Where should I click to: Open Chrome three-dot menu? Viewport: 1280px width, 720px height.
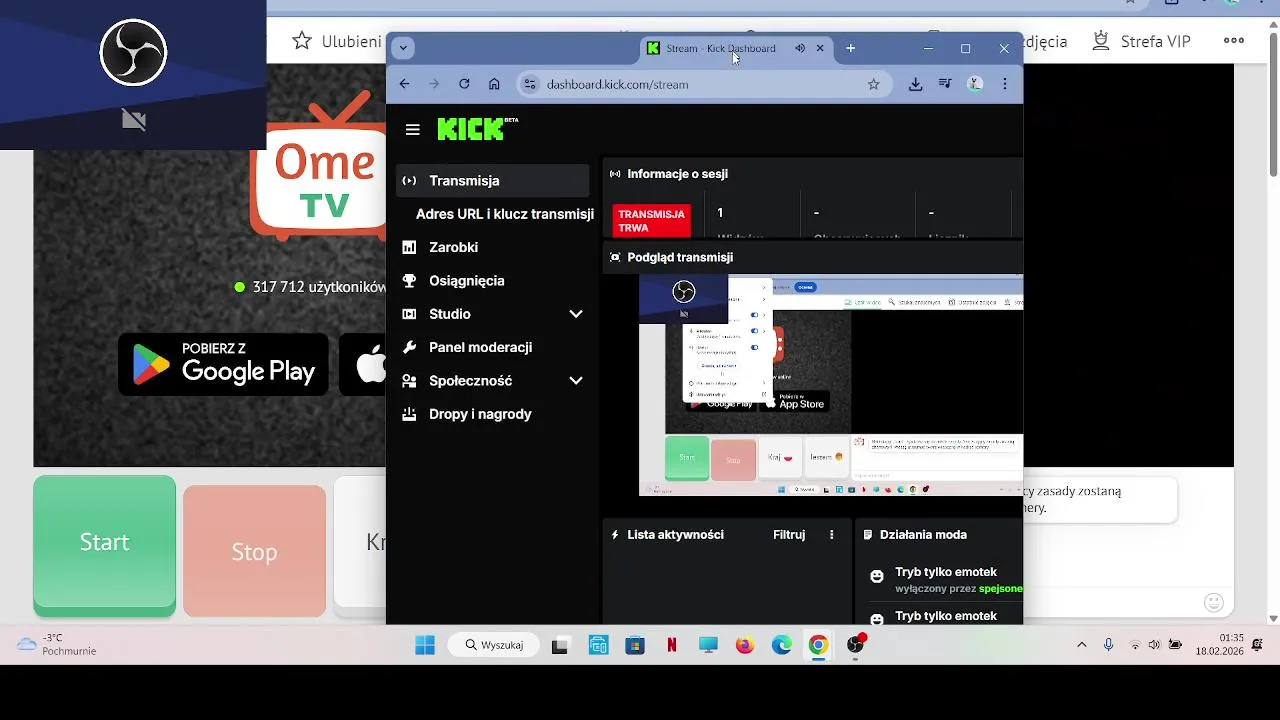[x=1005, y=85]
